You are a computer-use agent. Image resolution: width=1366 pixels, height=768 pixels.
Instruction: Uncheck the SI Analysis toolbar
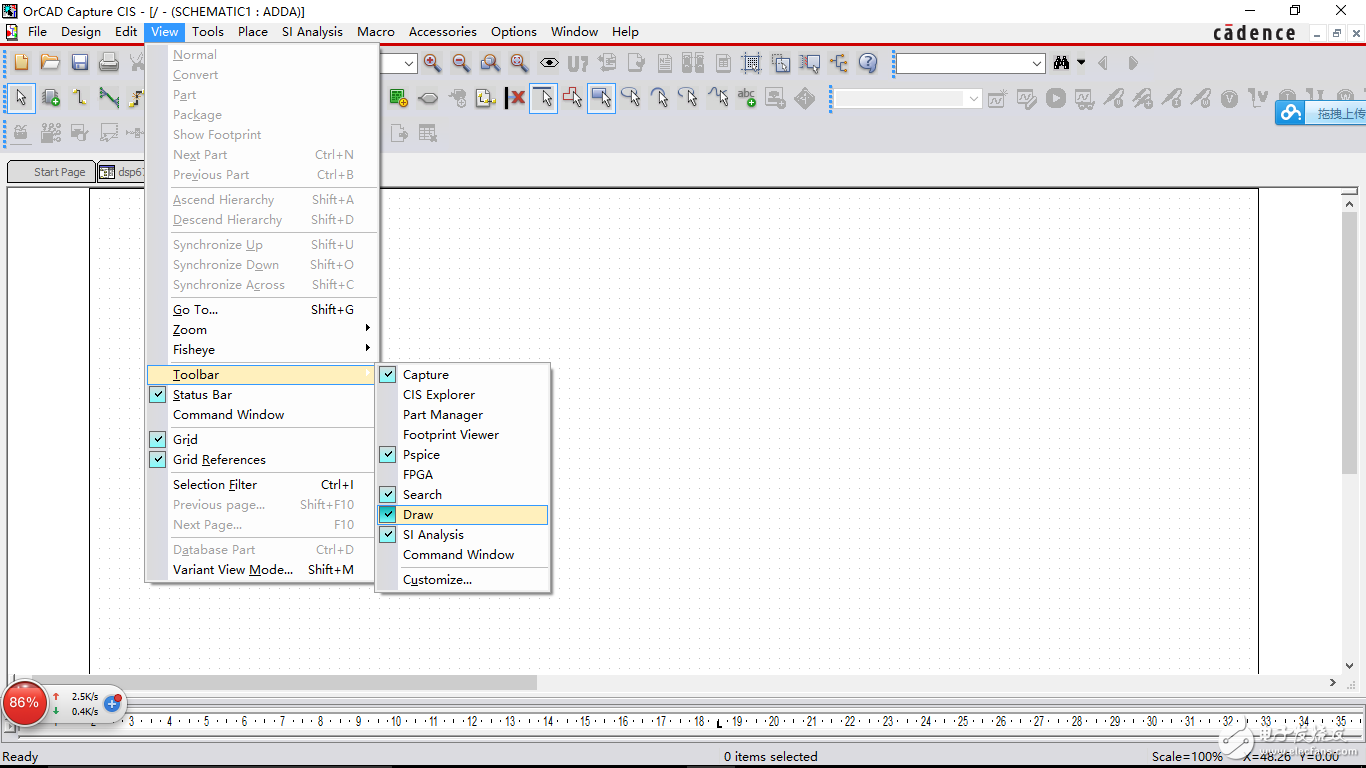pyautogui.click(x=388, y=535)
